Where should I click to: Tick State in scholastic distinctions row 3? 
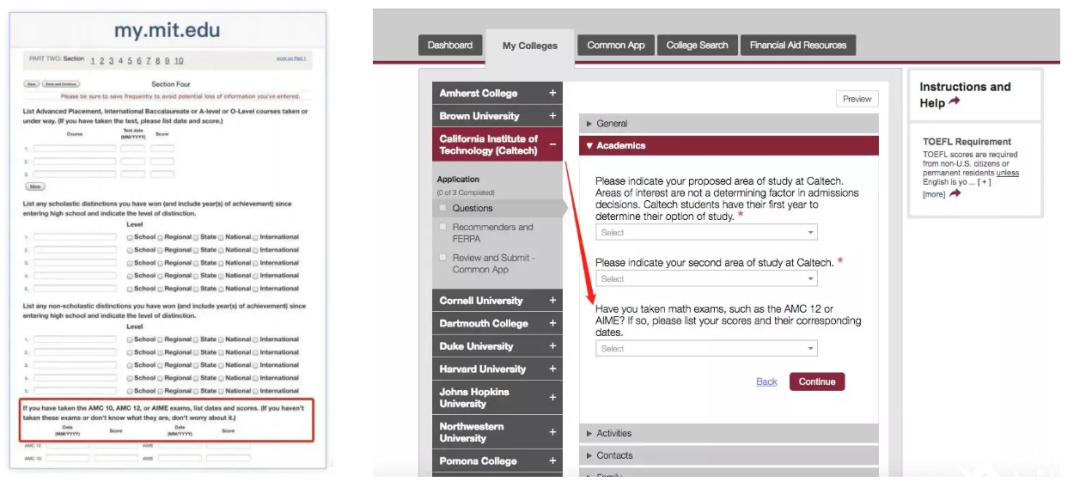[x=196, y=263]
